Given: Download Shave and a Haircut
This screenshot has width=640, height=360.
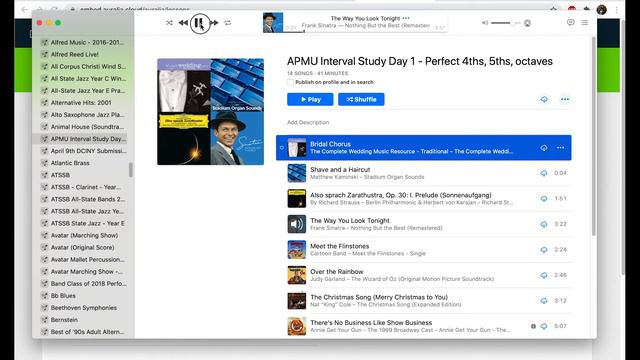Looking at the screenshot, I should tap(544, 173).
